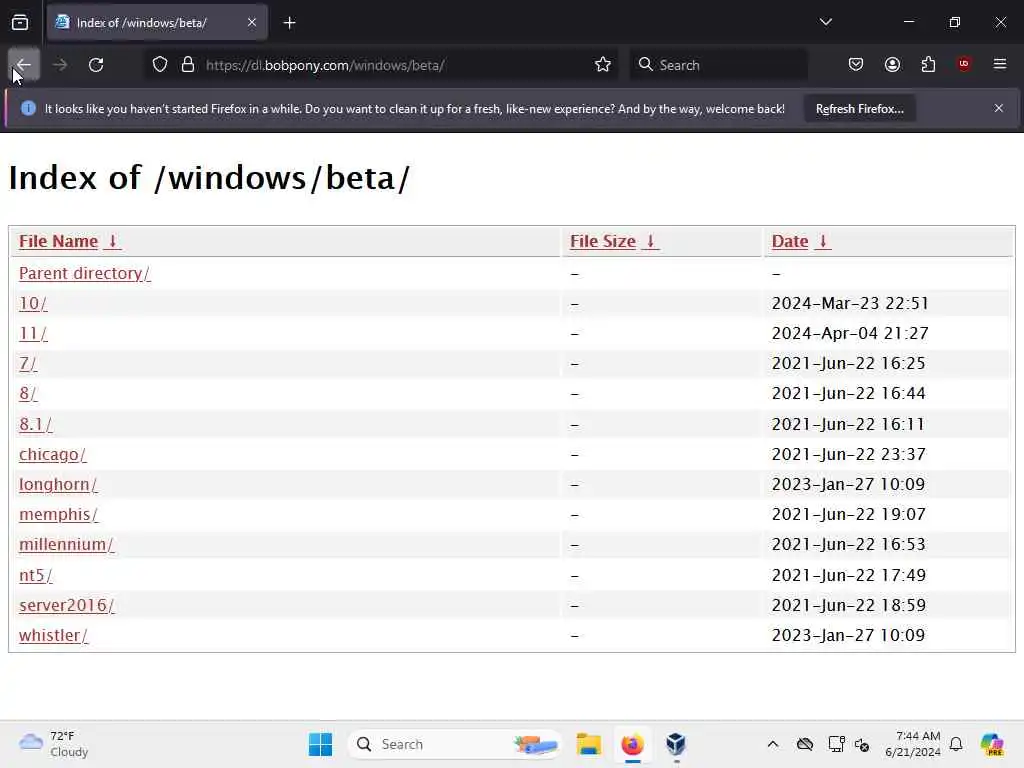Dismiss the Firefox refresh notification bar

pos(999,108)
